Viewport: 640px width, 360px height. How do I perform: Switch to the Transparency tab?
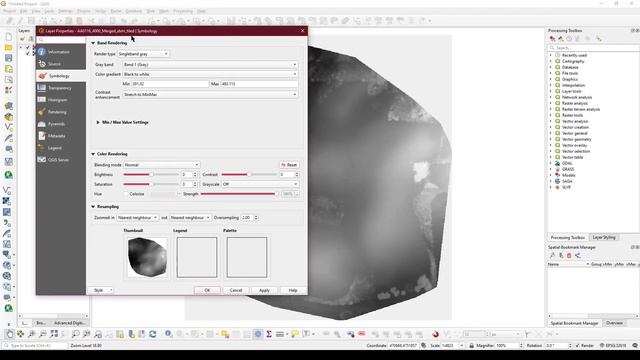tap(61, 88)
